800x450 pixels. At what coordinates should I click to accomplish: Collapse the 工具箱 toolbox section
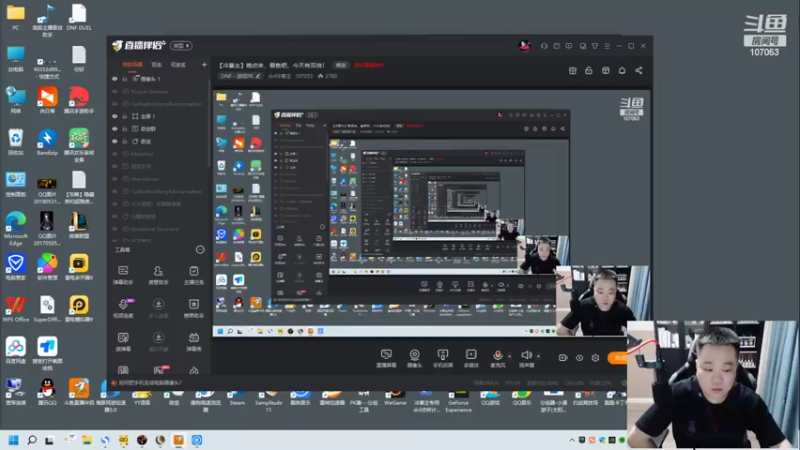click(x=200, y=249)
